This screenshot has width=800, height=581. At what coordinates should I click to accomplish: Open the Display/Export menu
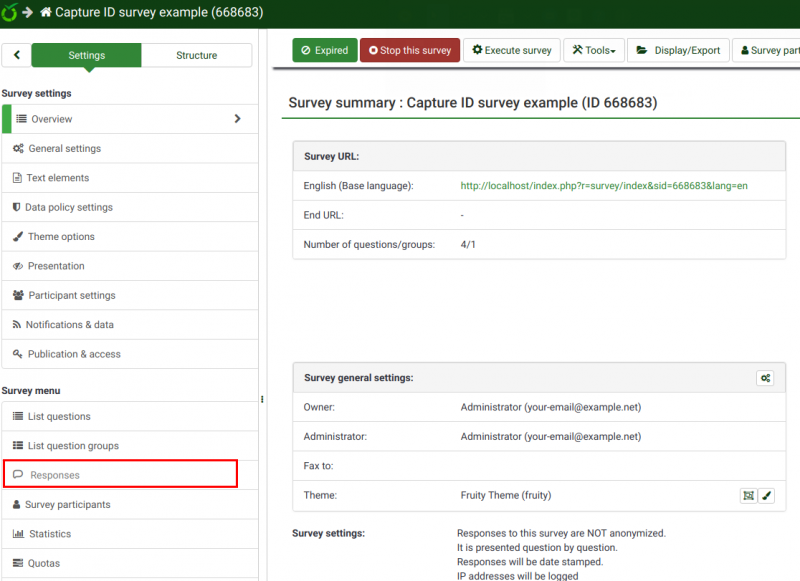coord(677,50)
